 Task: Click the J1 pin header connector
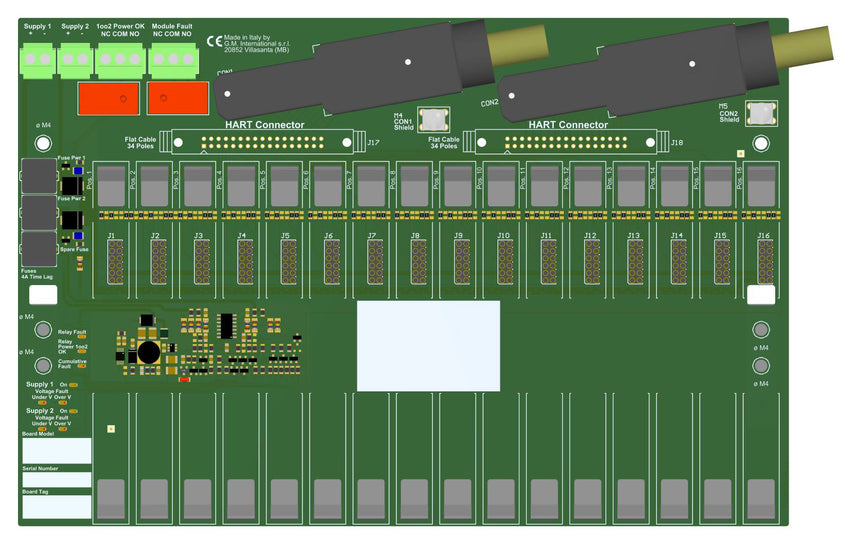[116, 261]
